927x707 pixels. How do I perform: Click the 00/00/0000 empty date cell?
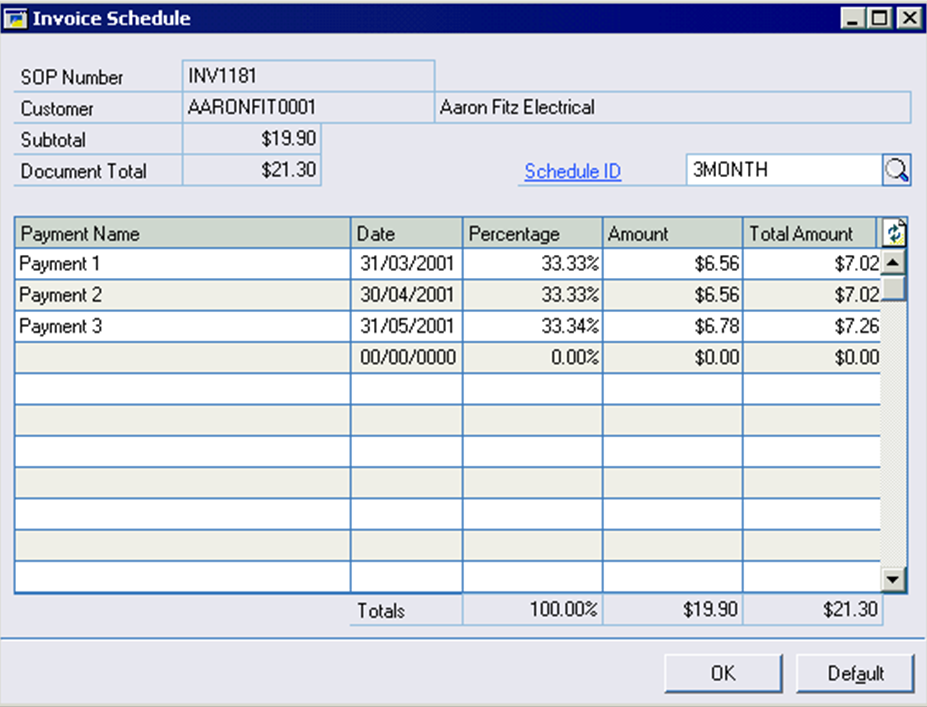[x=406, y=357]
